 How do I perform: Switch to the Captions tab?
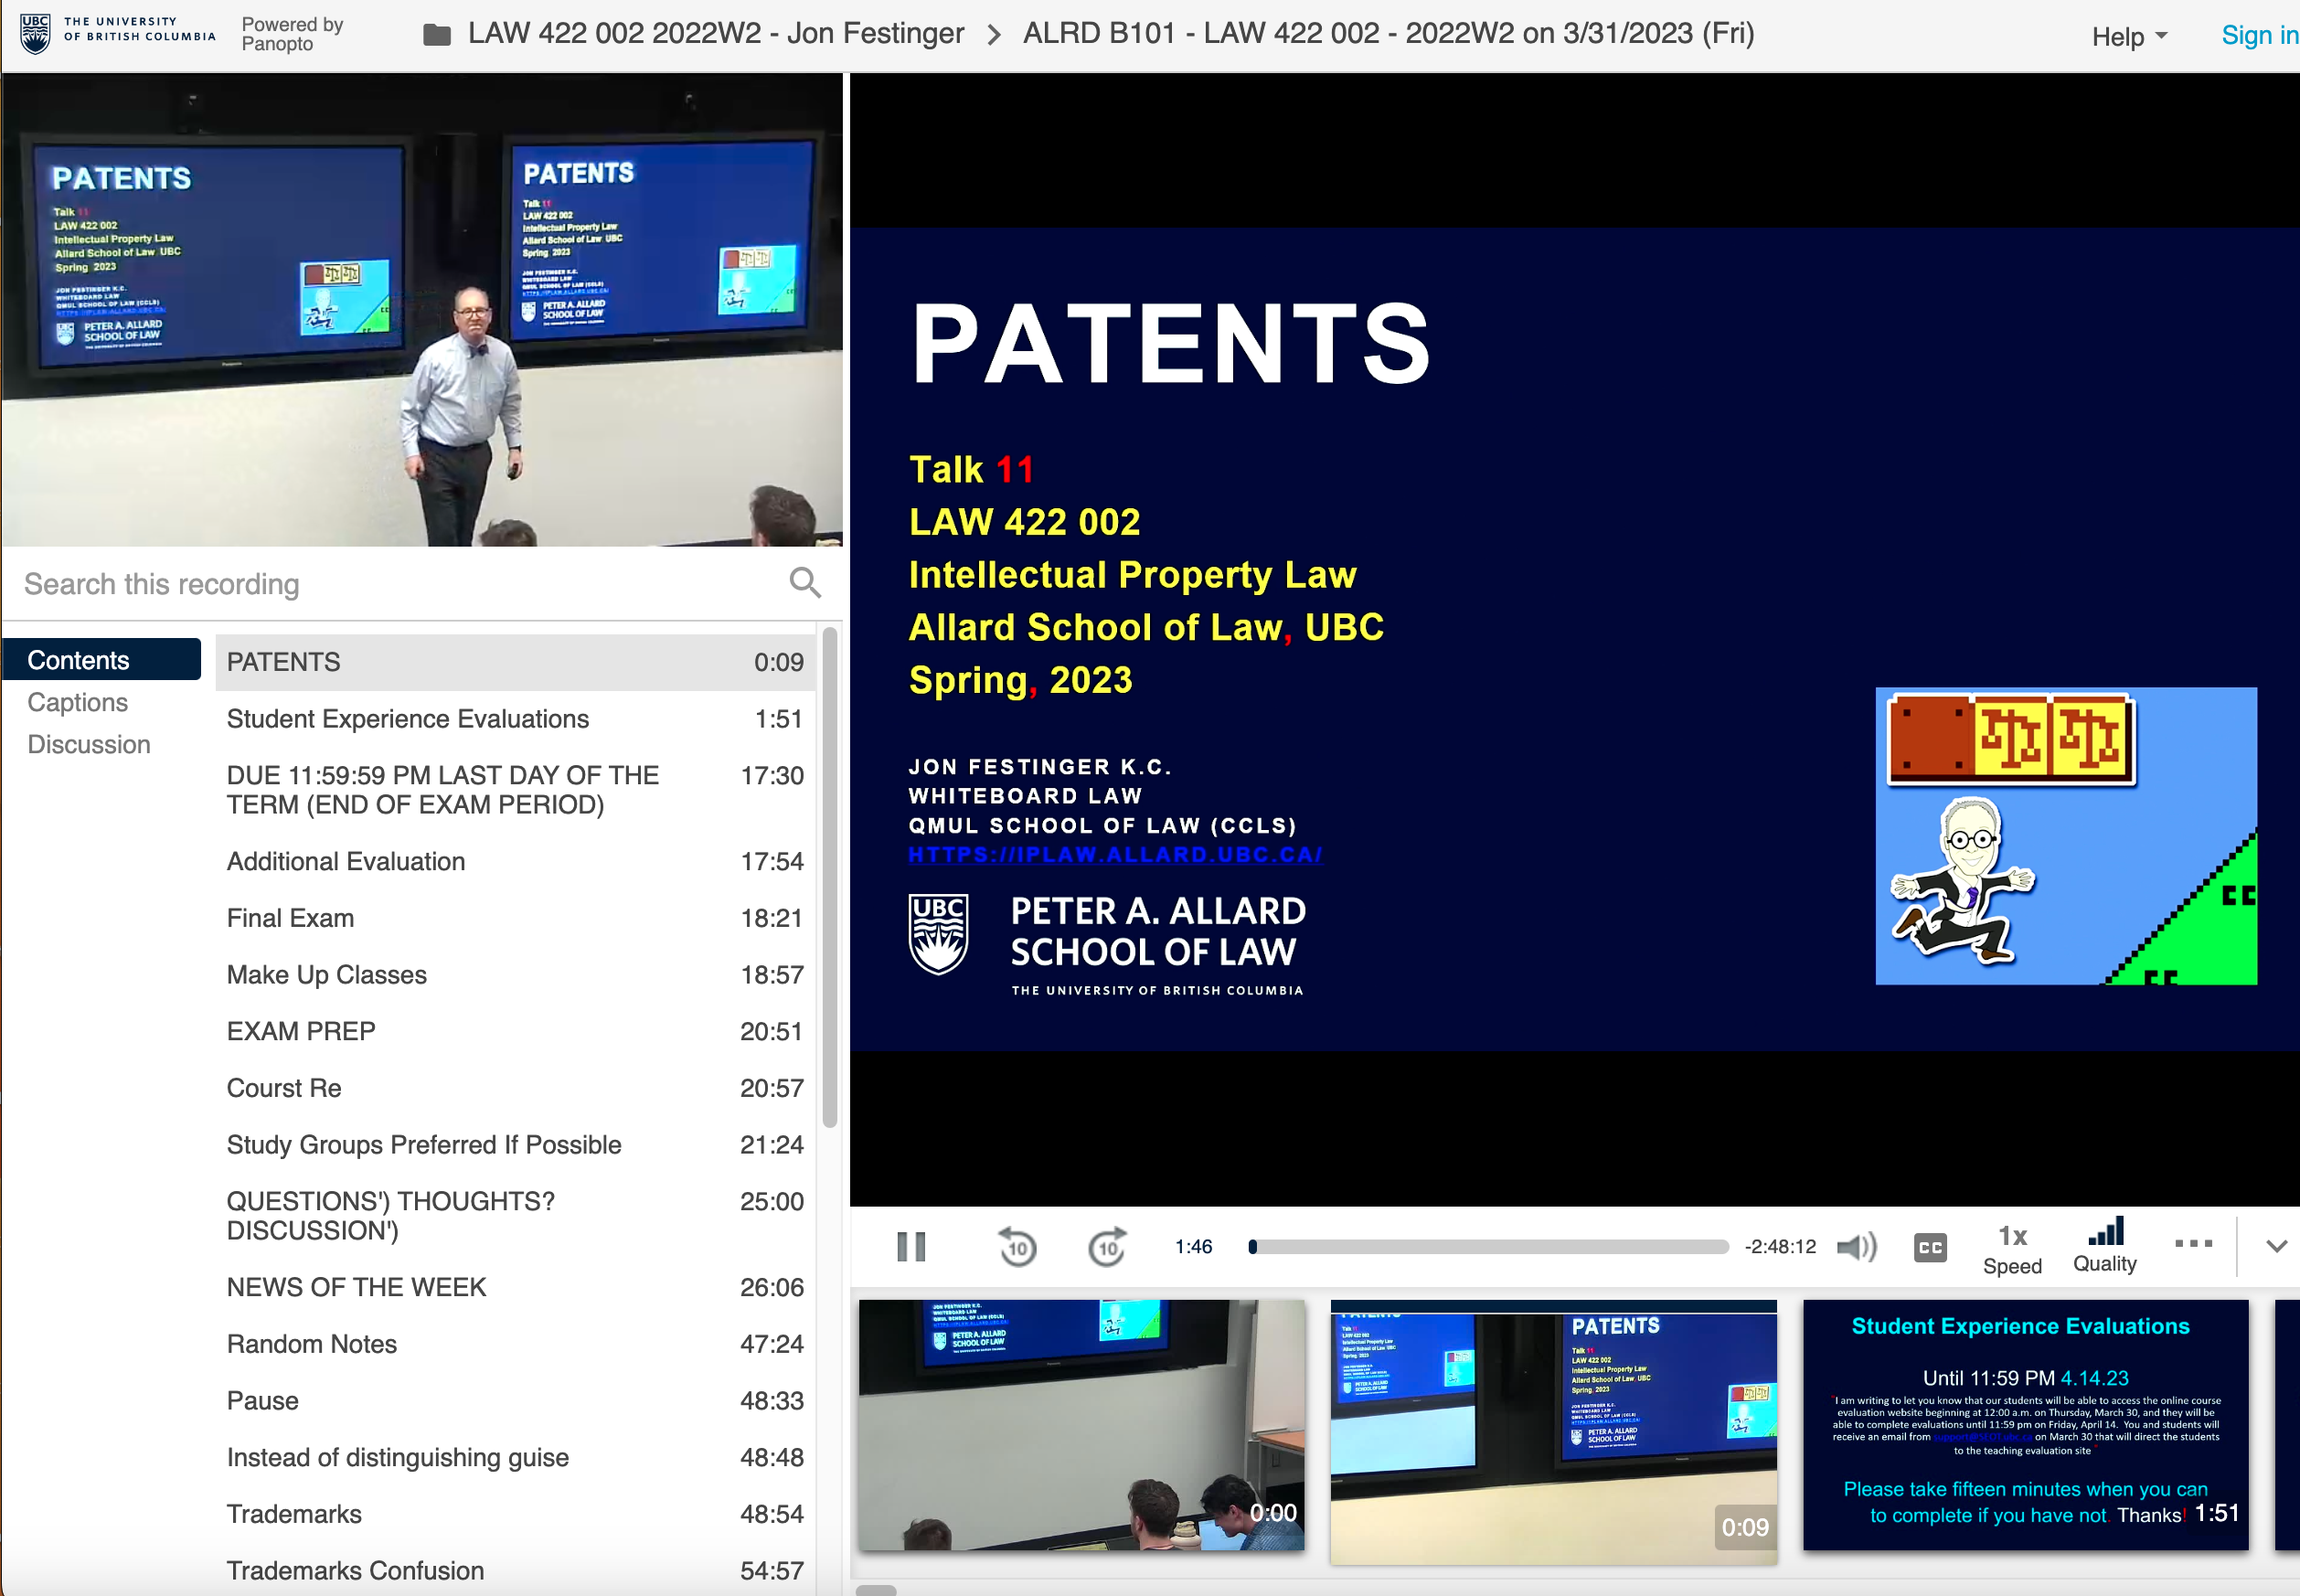tap(78, 702)
